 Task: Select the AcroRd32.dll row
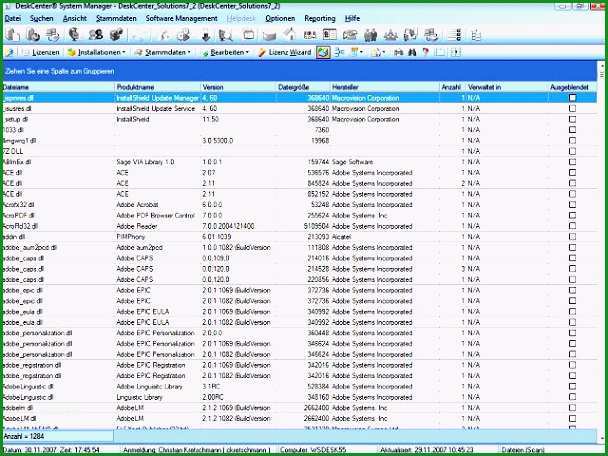[x=299, y=226]
